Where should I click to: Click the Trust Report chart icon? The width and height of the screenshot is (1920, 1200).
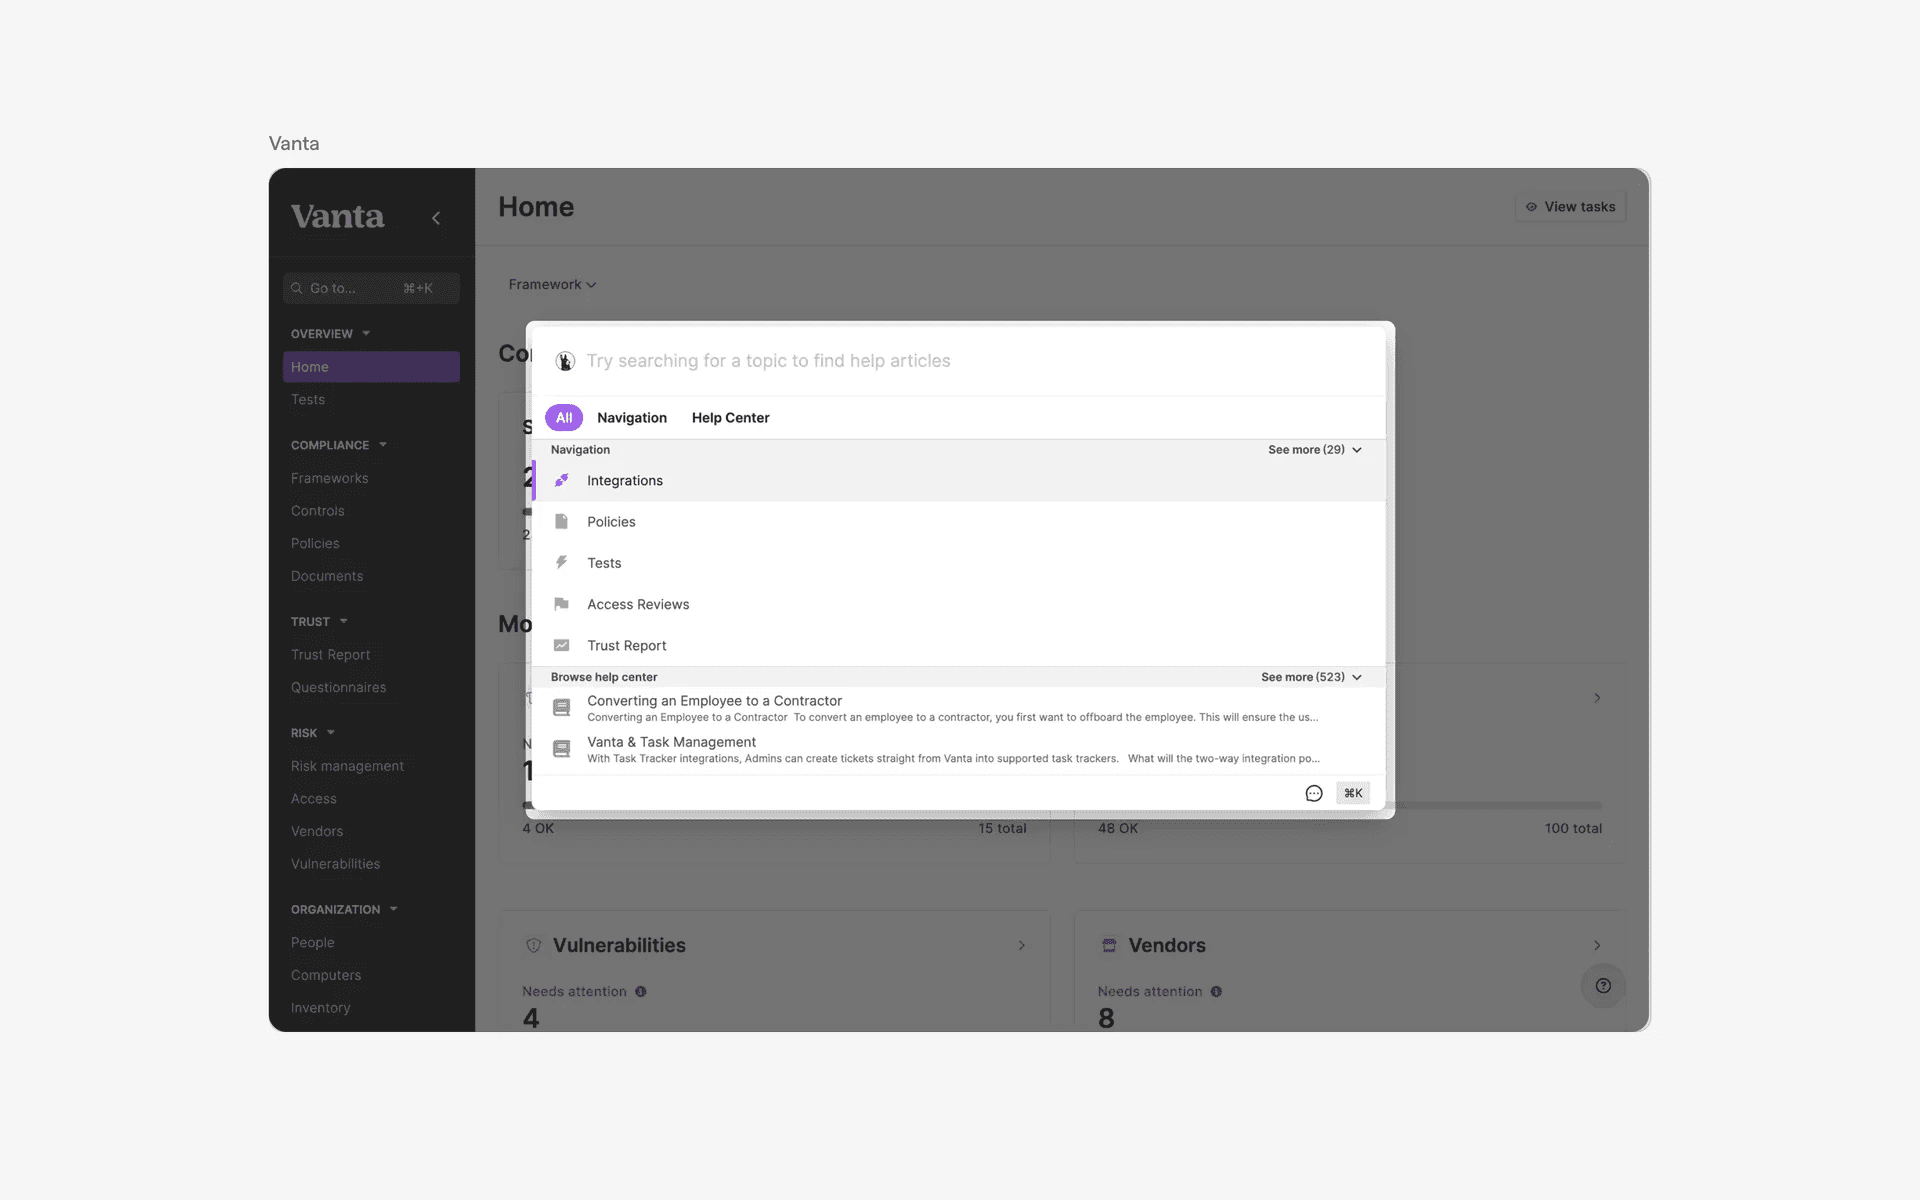pyautogui.click(x=562, y=646)
